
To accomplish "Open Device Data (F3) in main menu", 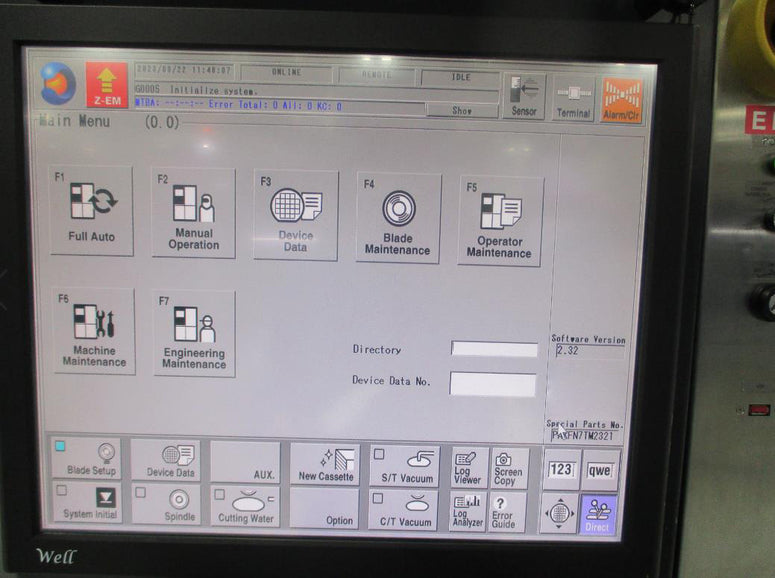I will (296, 216).
